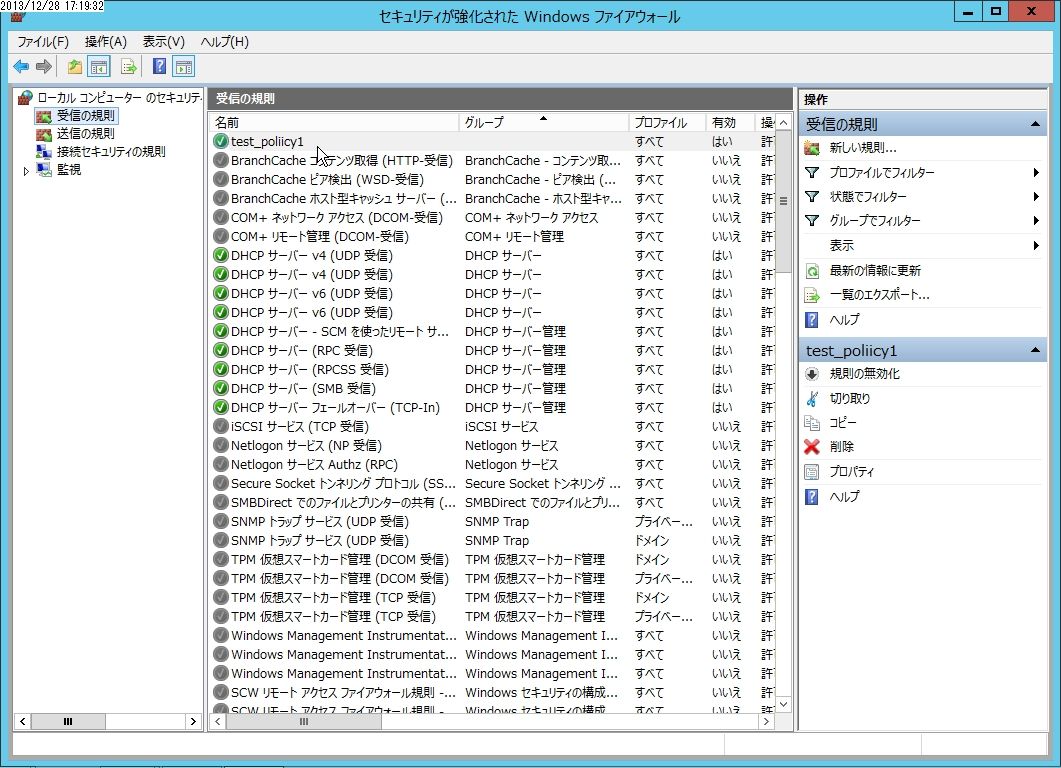Sort by the プロファイル column header

(x=667, y=122)
